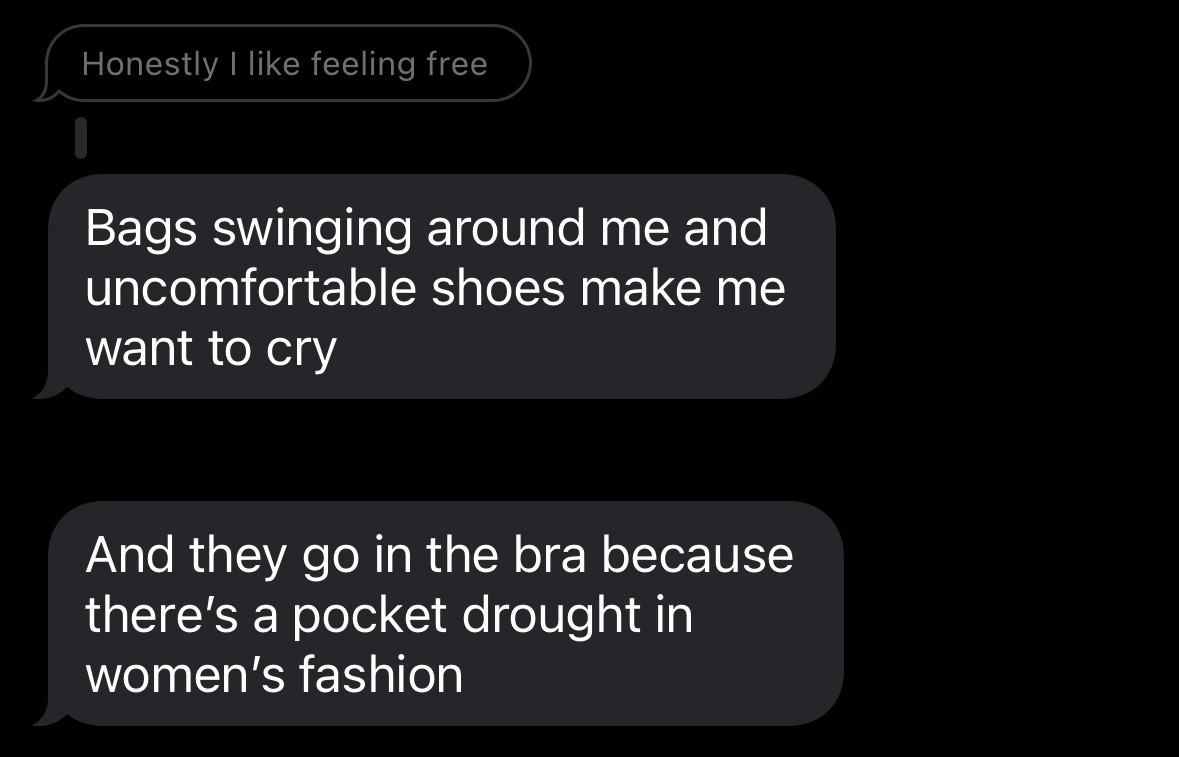
Task: Click the word 'uncomfortable' in the first message
Action: coord(250,287)
